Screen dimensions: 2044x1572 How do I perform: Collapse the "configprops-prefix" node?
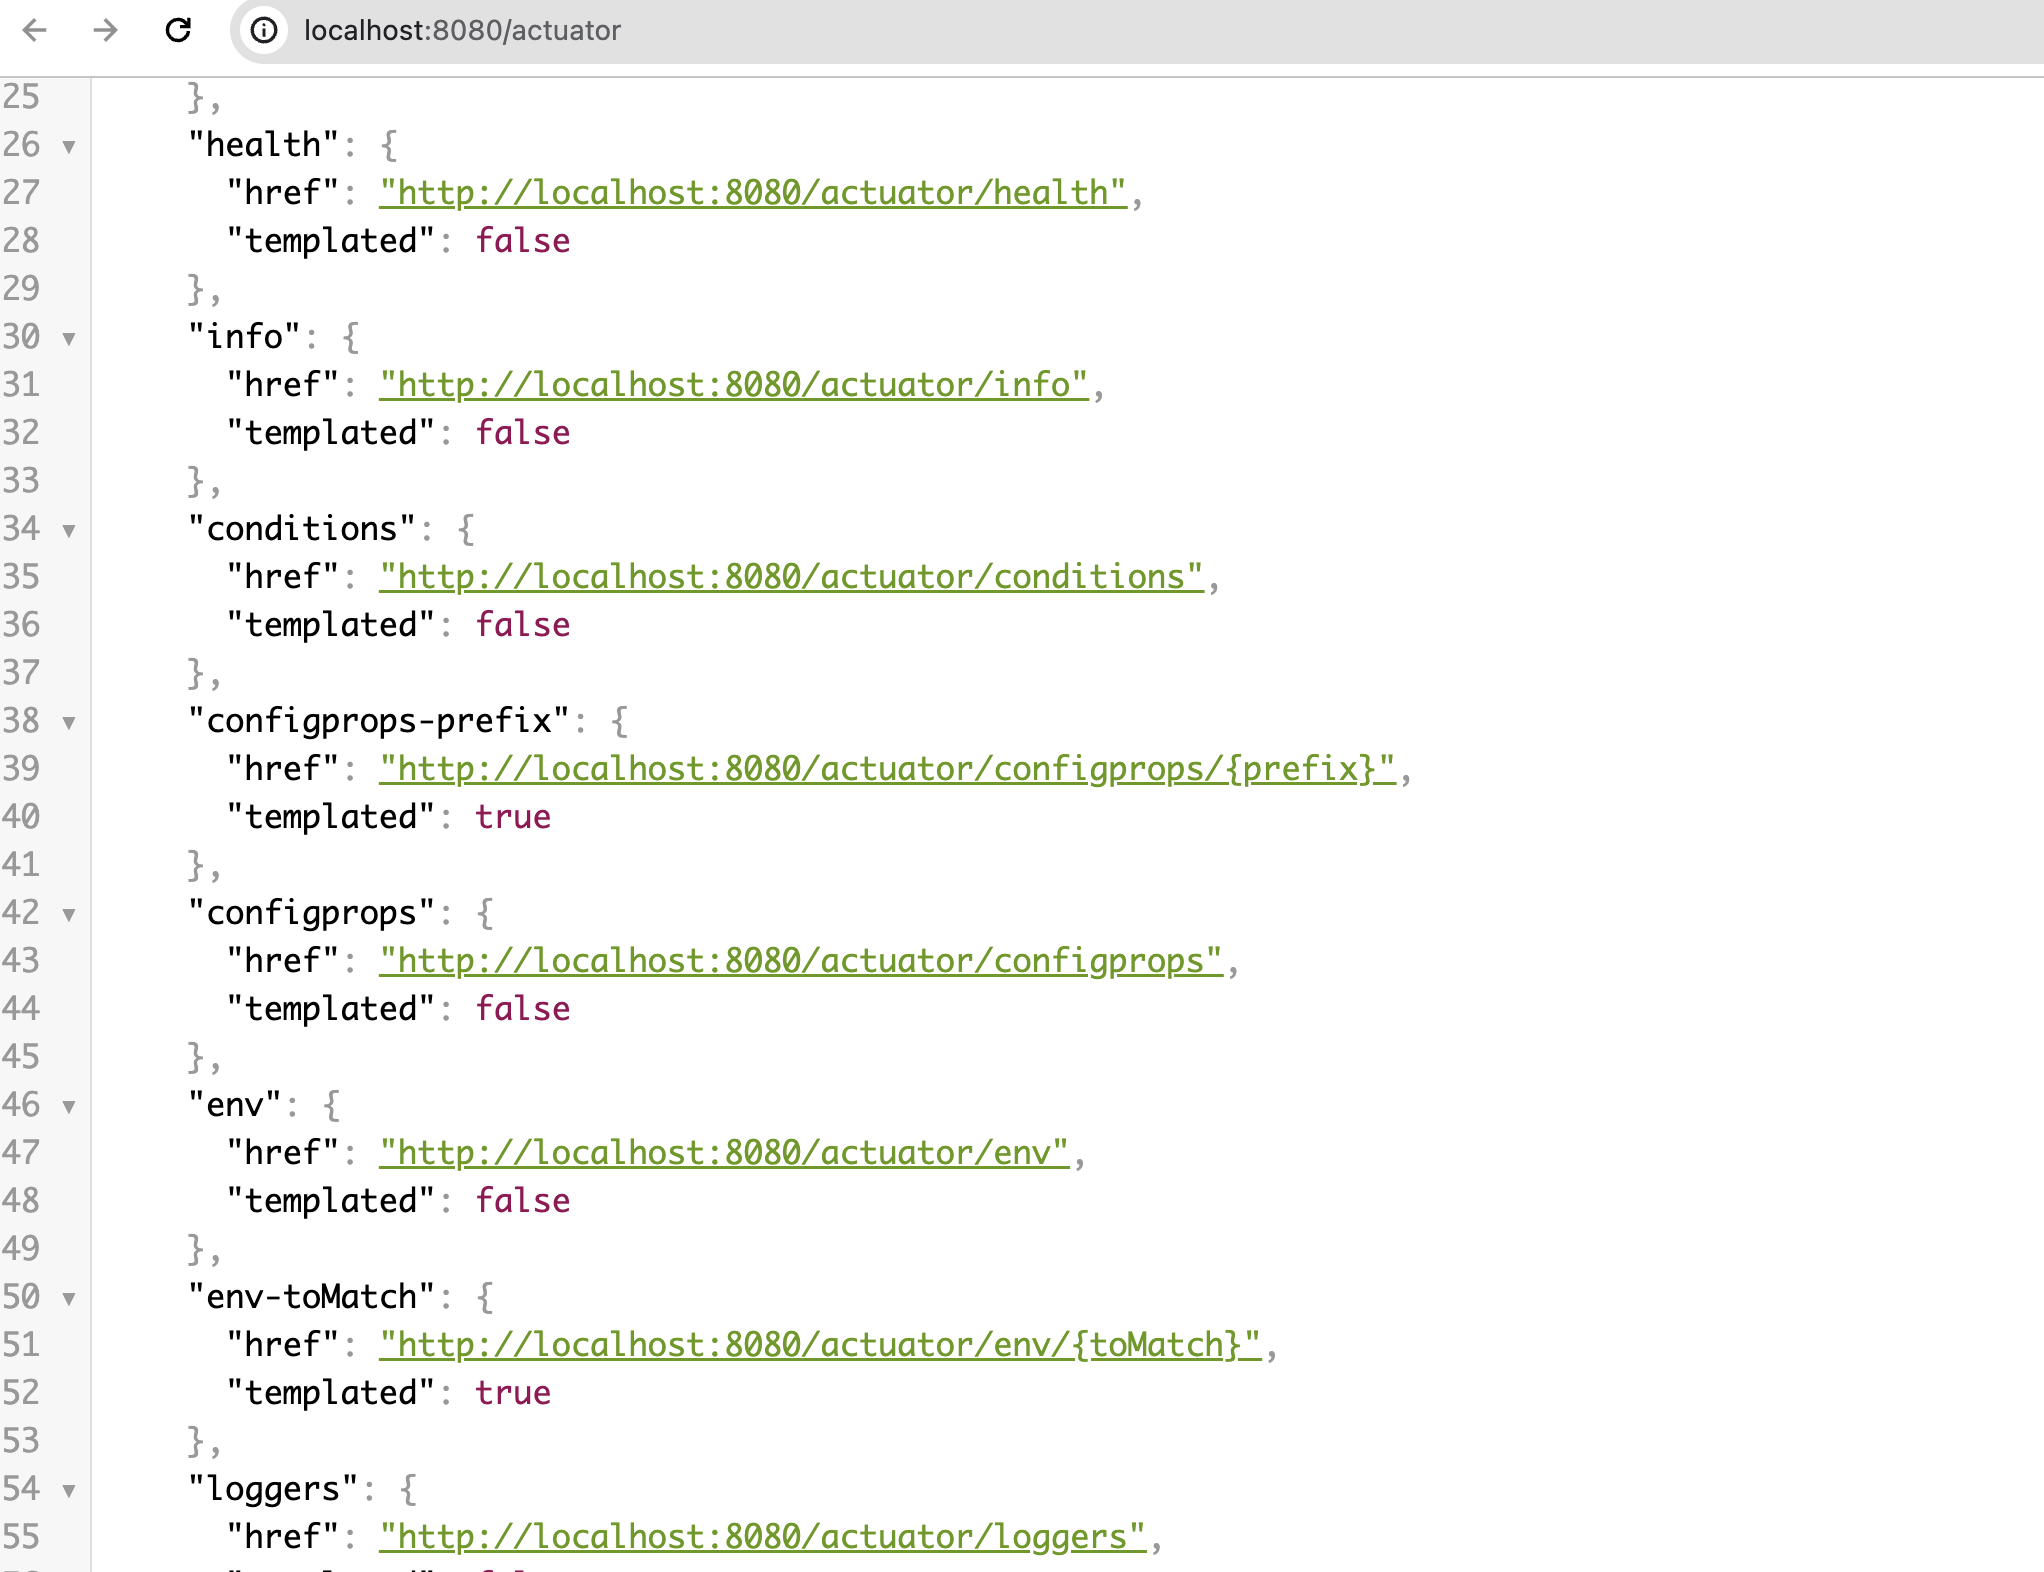pyautogui.click(x=69, y=723)
